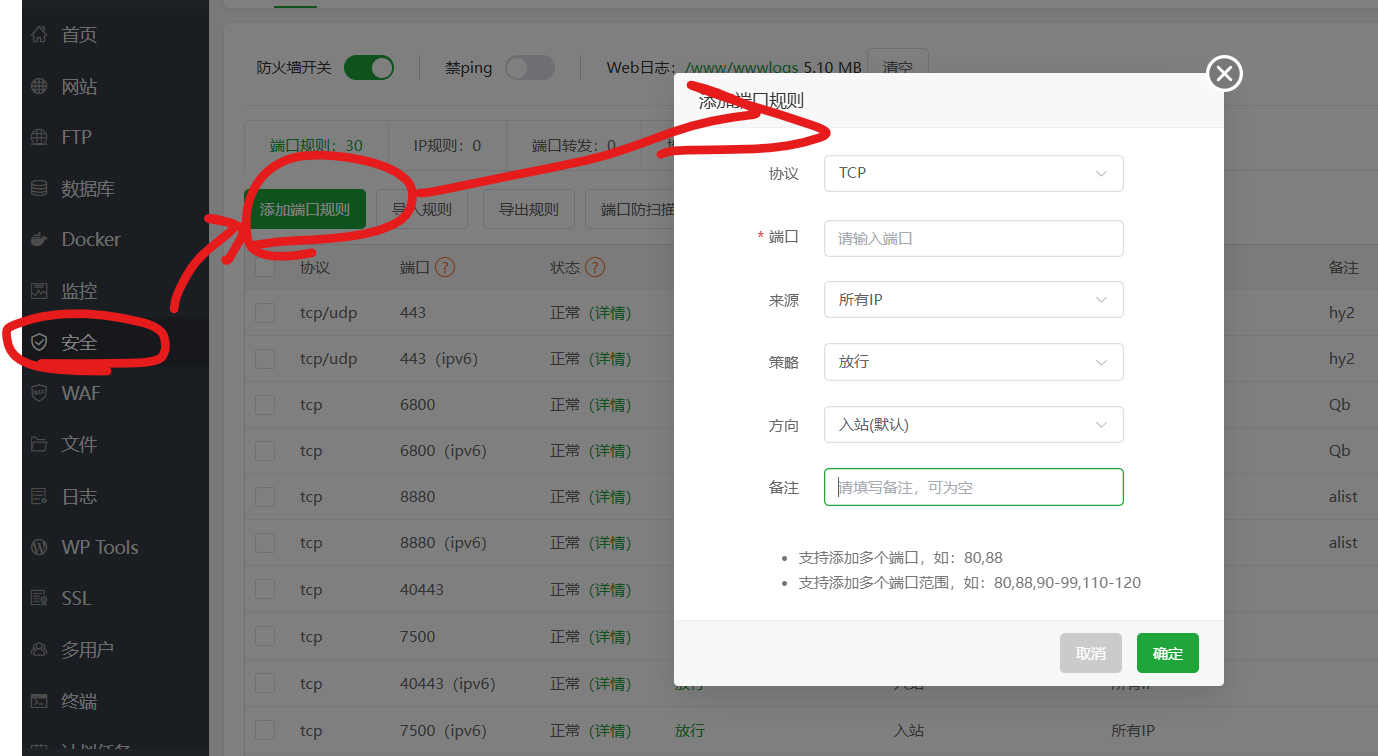Click the question mark icon beside 端口 header
This screenshot has width=1378, height=756.
coord(445,268)
